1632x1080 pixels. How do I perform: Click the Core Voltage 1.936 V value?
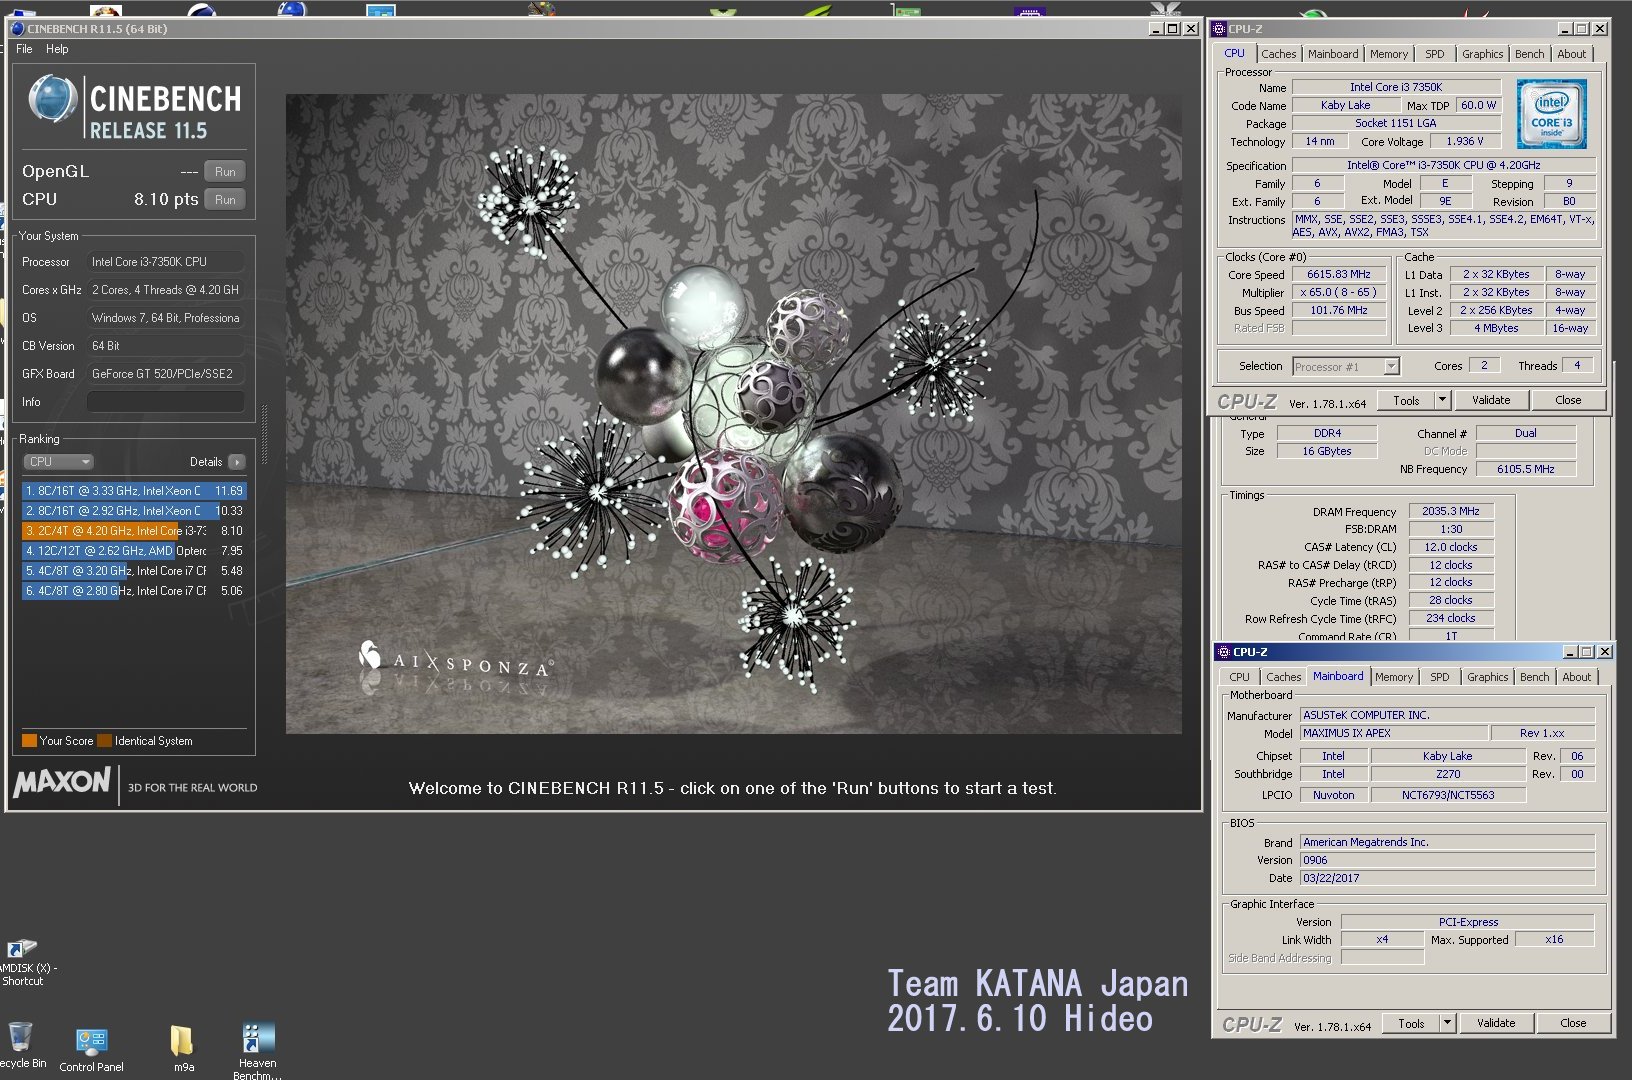[1465, 142]
